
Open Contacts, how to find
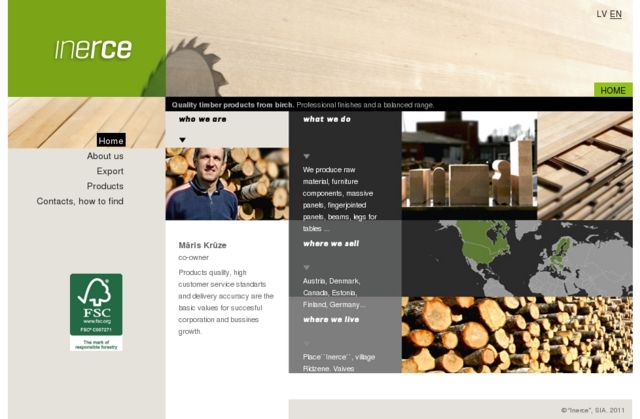click(x=80, y=201)
